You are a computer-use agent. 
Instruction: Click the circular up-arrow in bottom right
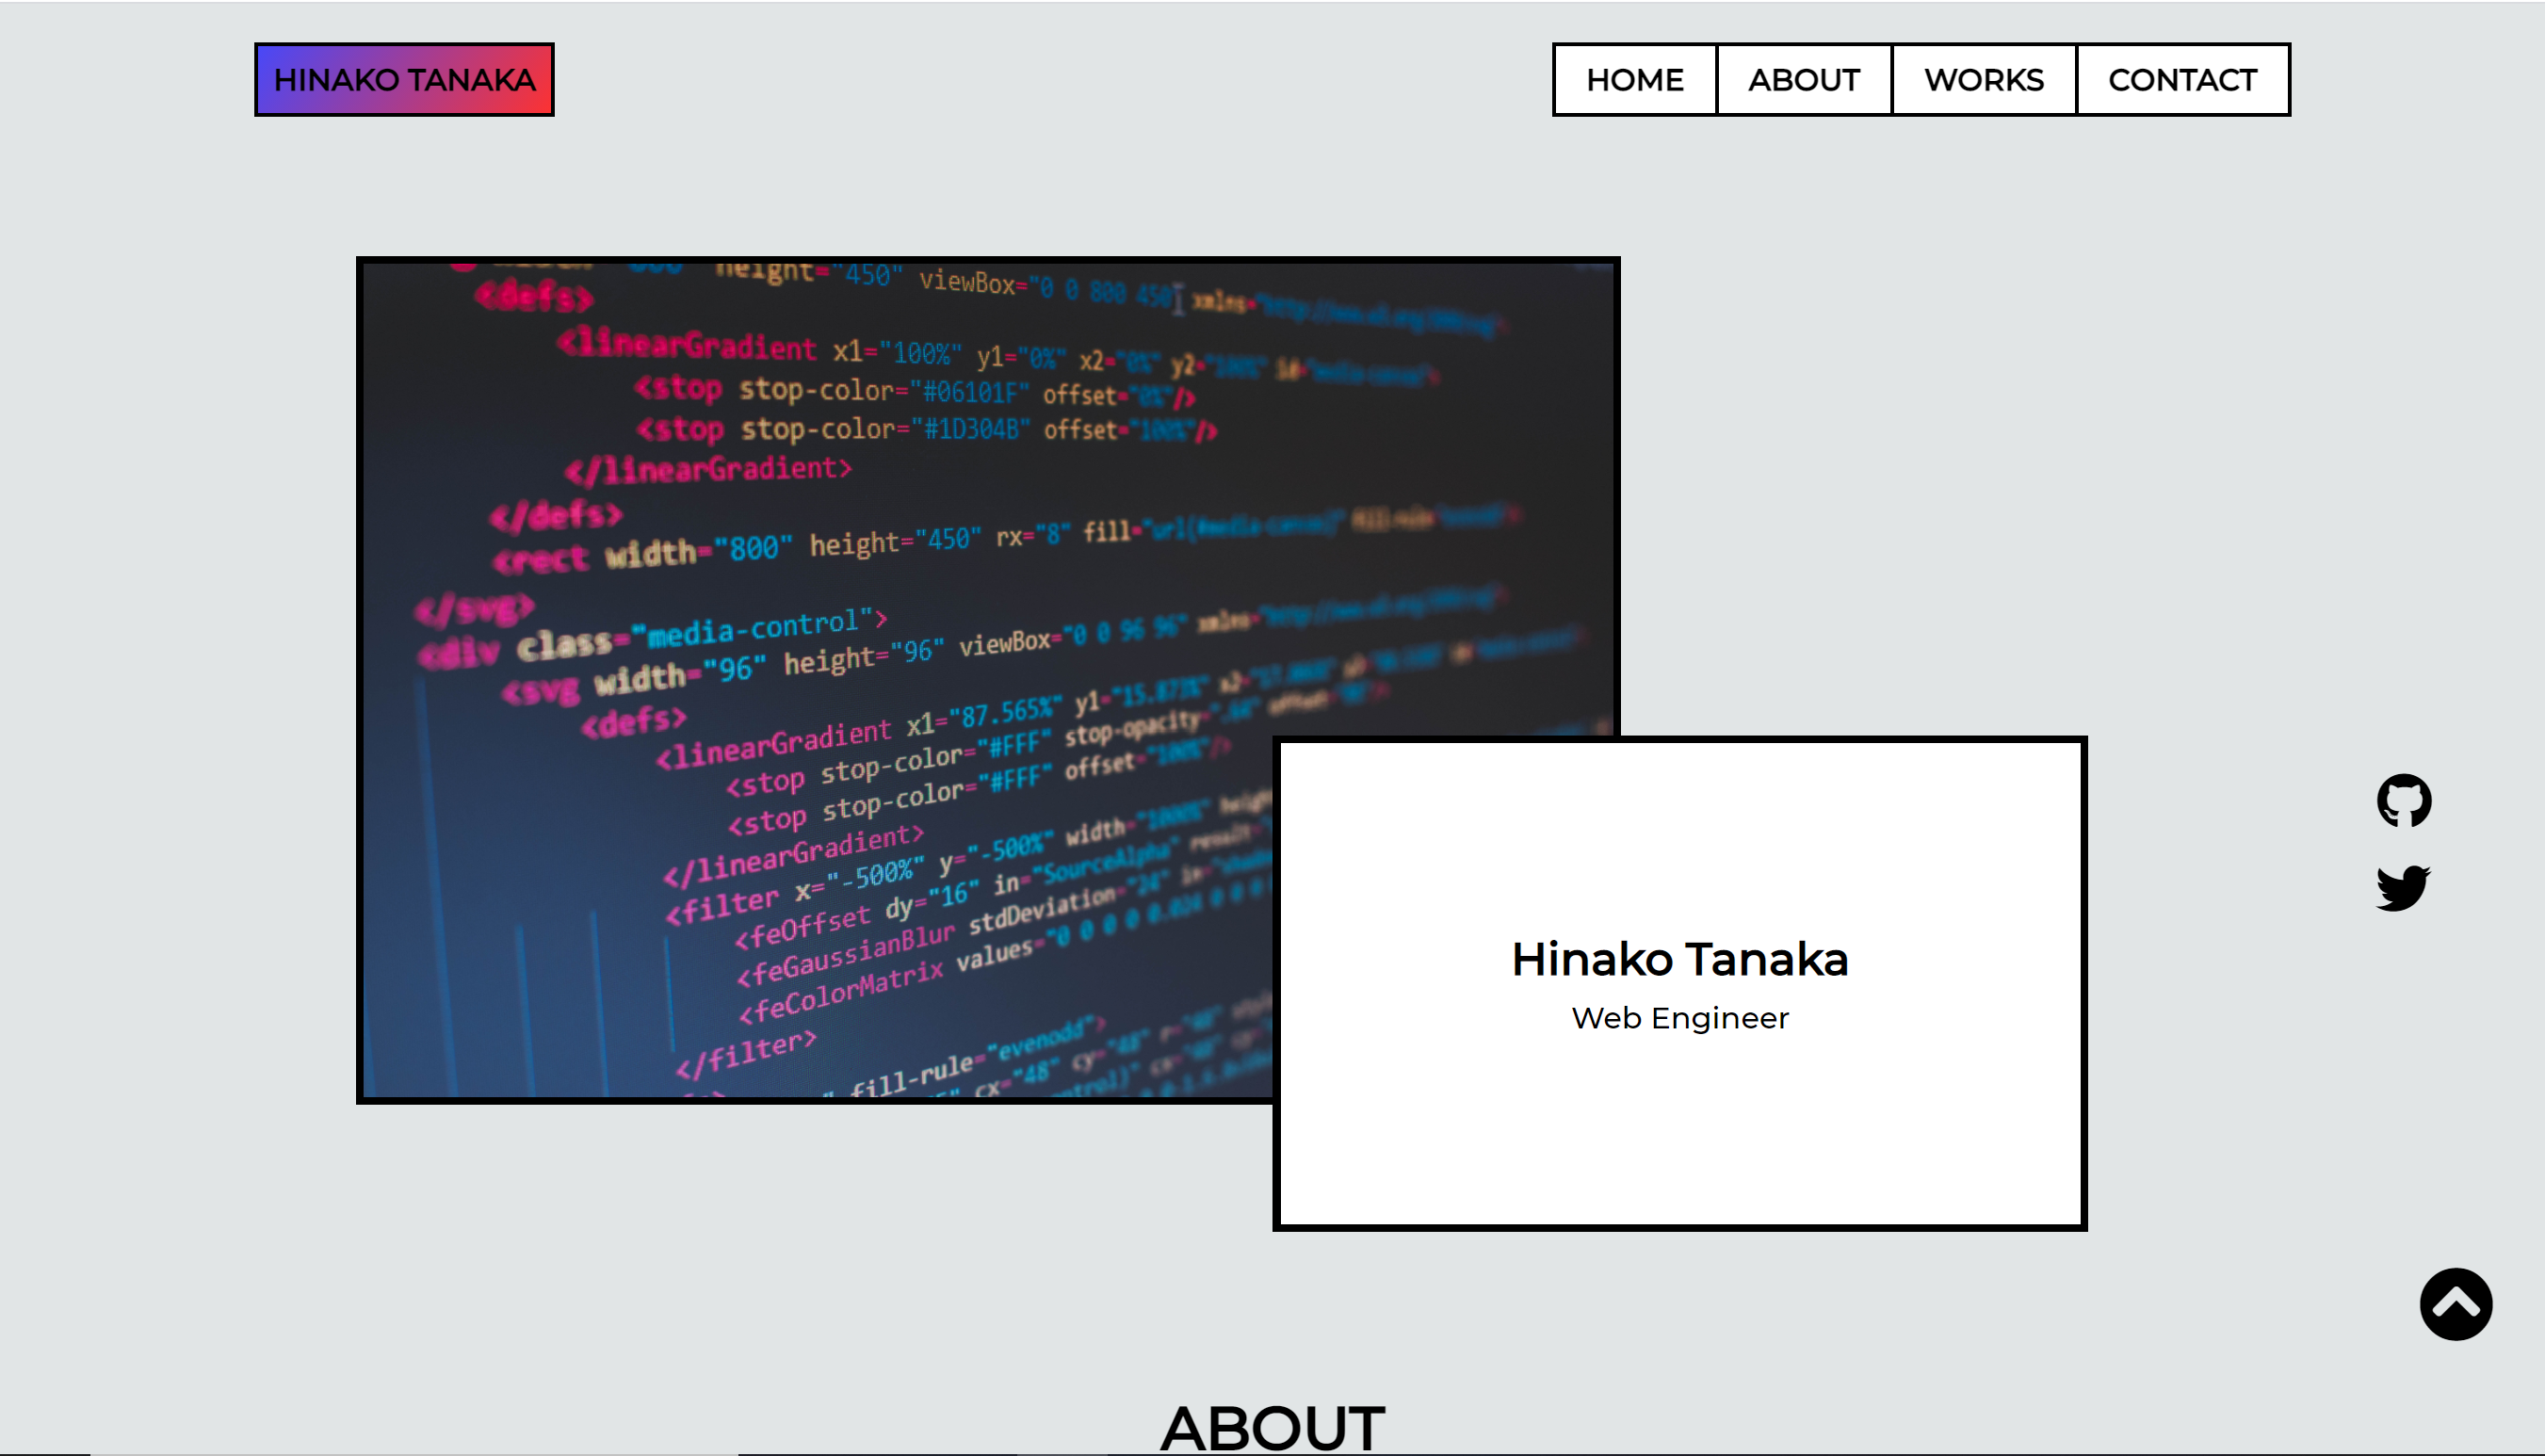click(2457, 1304)
